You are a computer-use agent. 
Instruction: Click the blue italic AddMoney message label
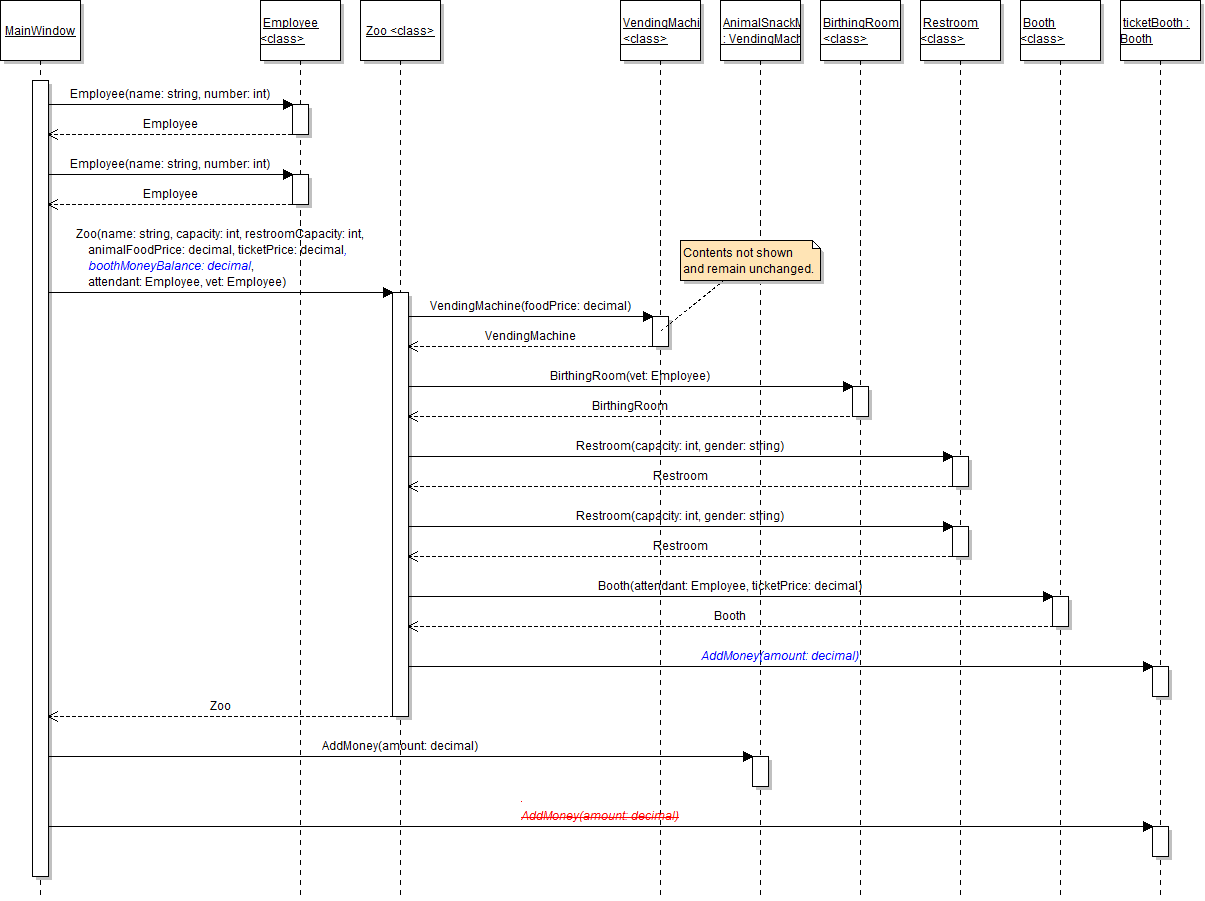point(780,656)
